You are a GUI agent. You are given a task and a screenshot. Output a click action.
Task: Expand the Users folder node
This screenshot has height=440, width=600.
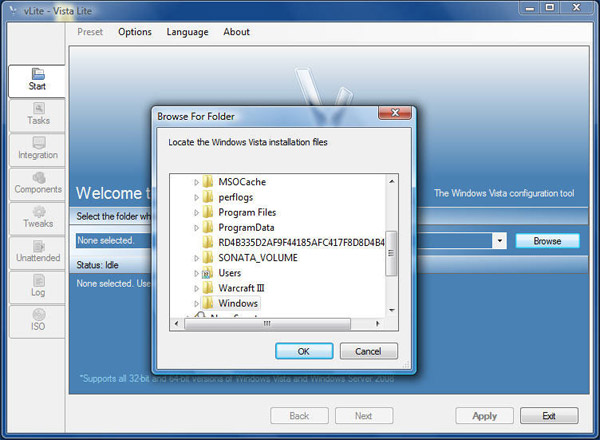point(196,273)
